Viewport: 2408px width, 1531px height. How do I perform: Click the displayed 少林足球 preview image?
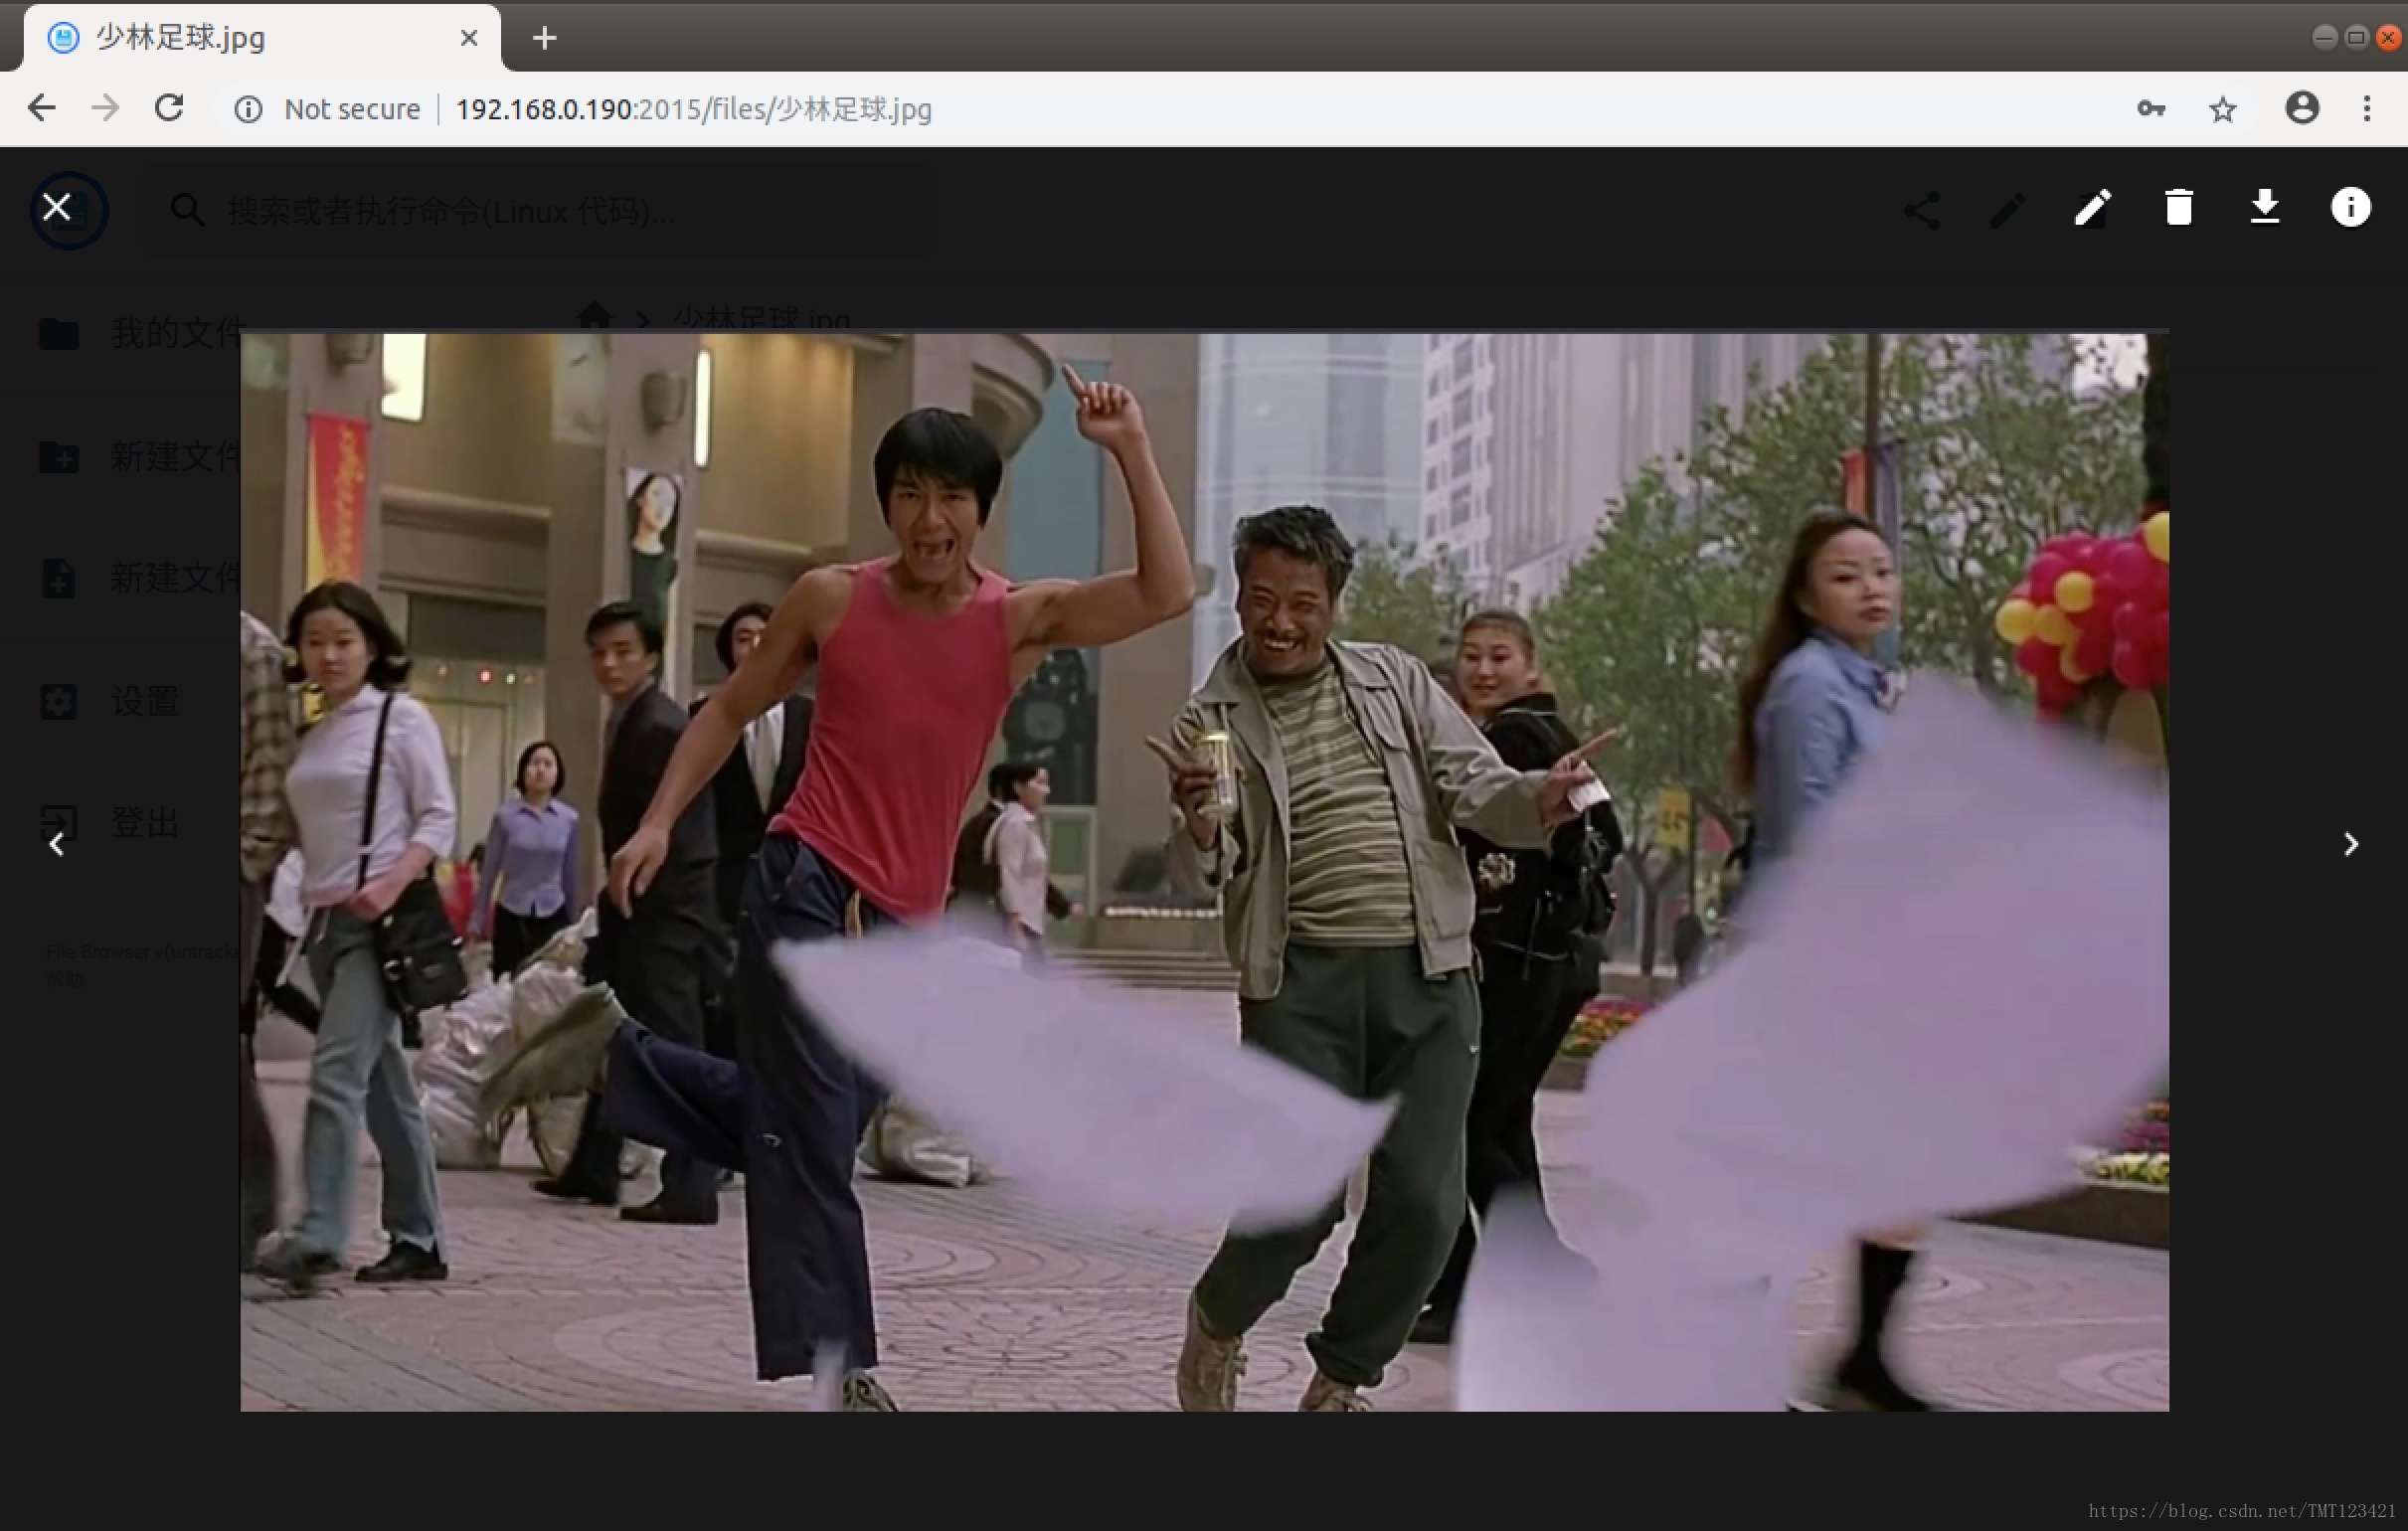click(1204, 872)
